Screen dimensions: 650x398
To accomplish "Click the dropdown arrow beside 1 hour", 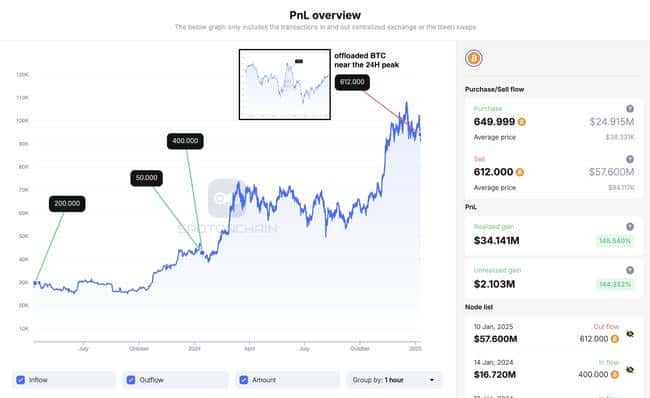I will 432,380.
